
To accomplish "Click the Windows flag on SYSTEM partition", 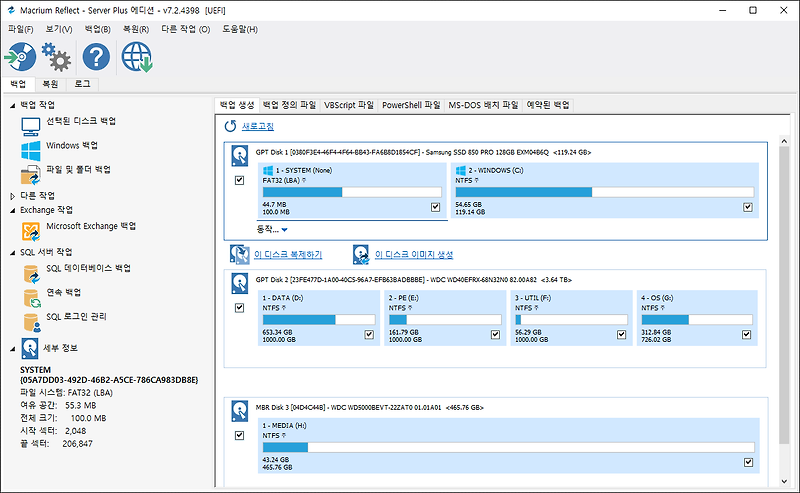I will [x=267, y=170].
